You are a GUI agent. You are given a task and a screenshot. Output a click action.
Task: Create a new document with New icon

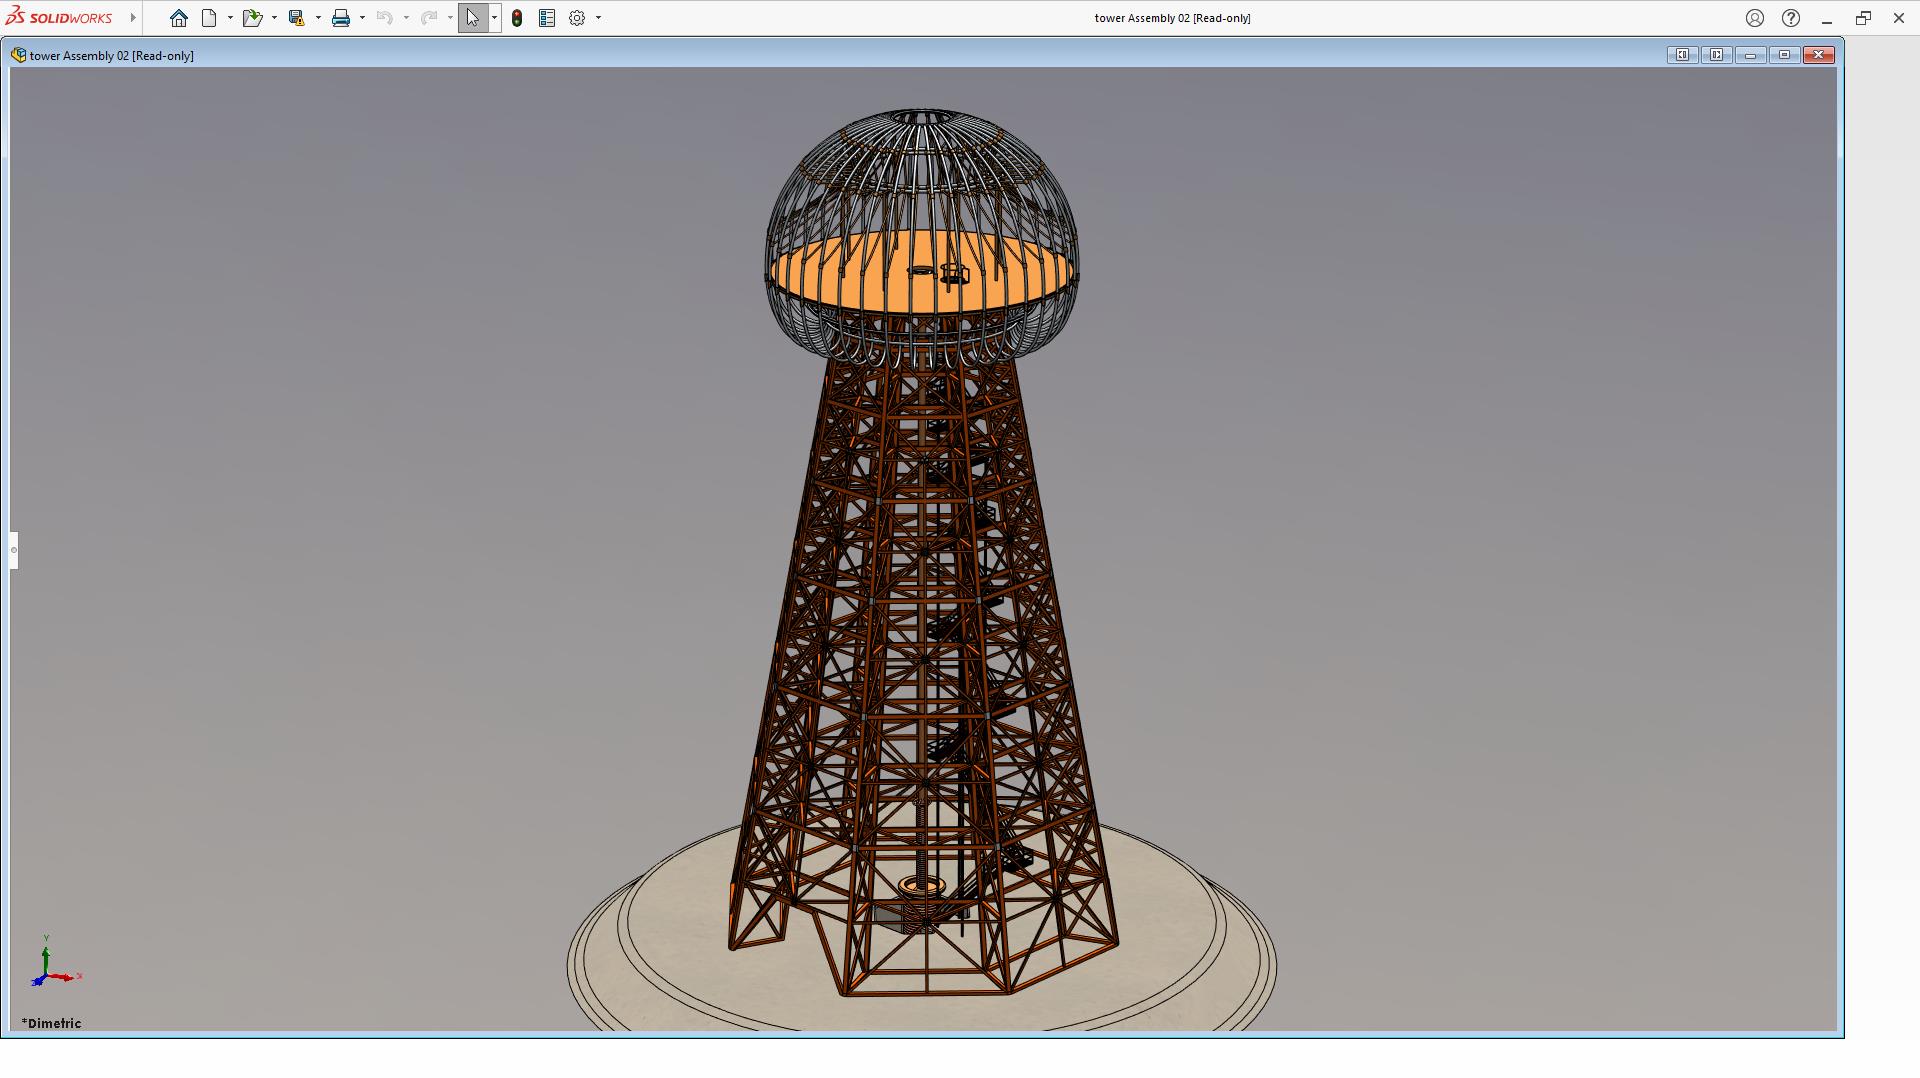click(209, 18)
